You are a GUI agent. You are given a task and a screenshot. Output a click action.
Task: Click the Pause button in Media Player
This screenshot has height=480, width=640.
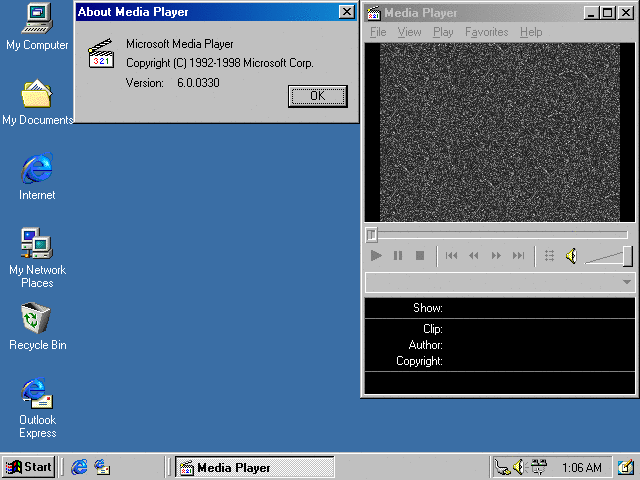pyautogui.click(x=398, y=256)
